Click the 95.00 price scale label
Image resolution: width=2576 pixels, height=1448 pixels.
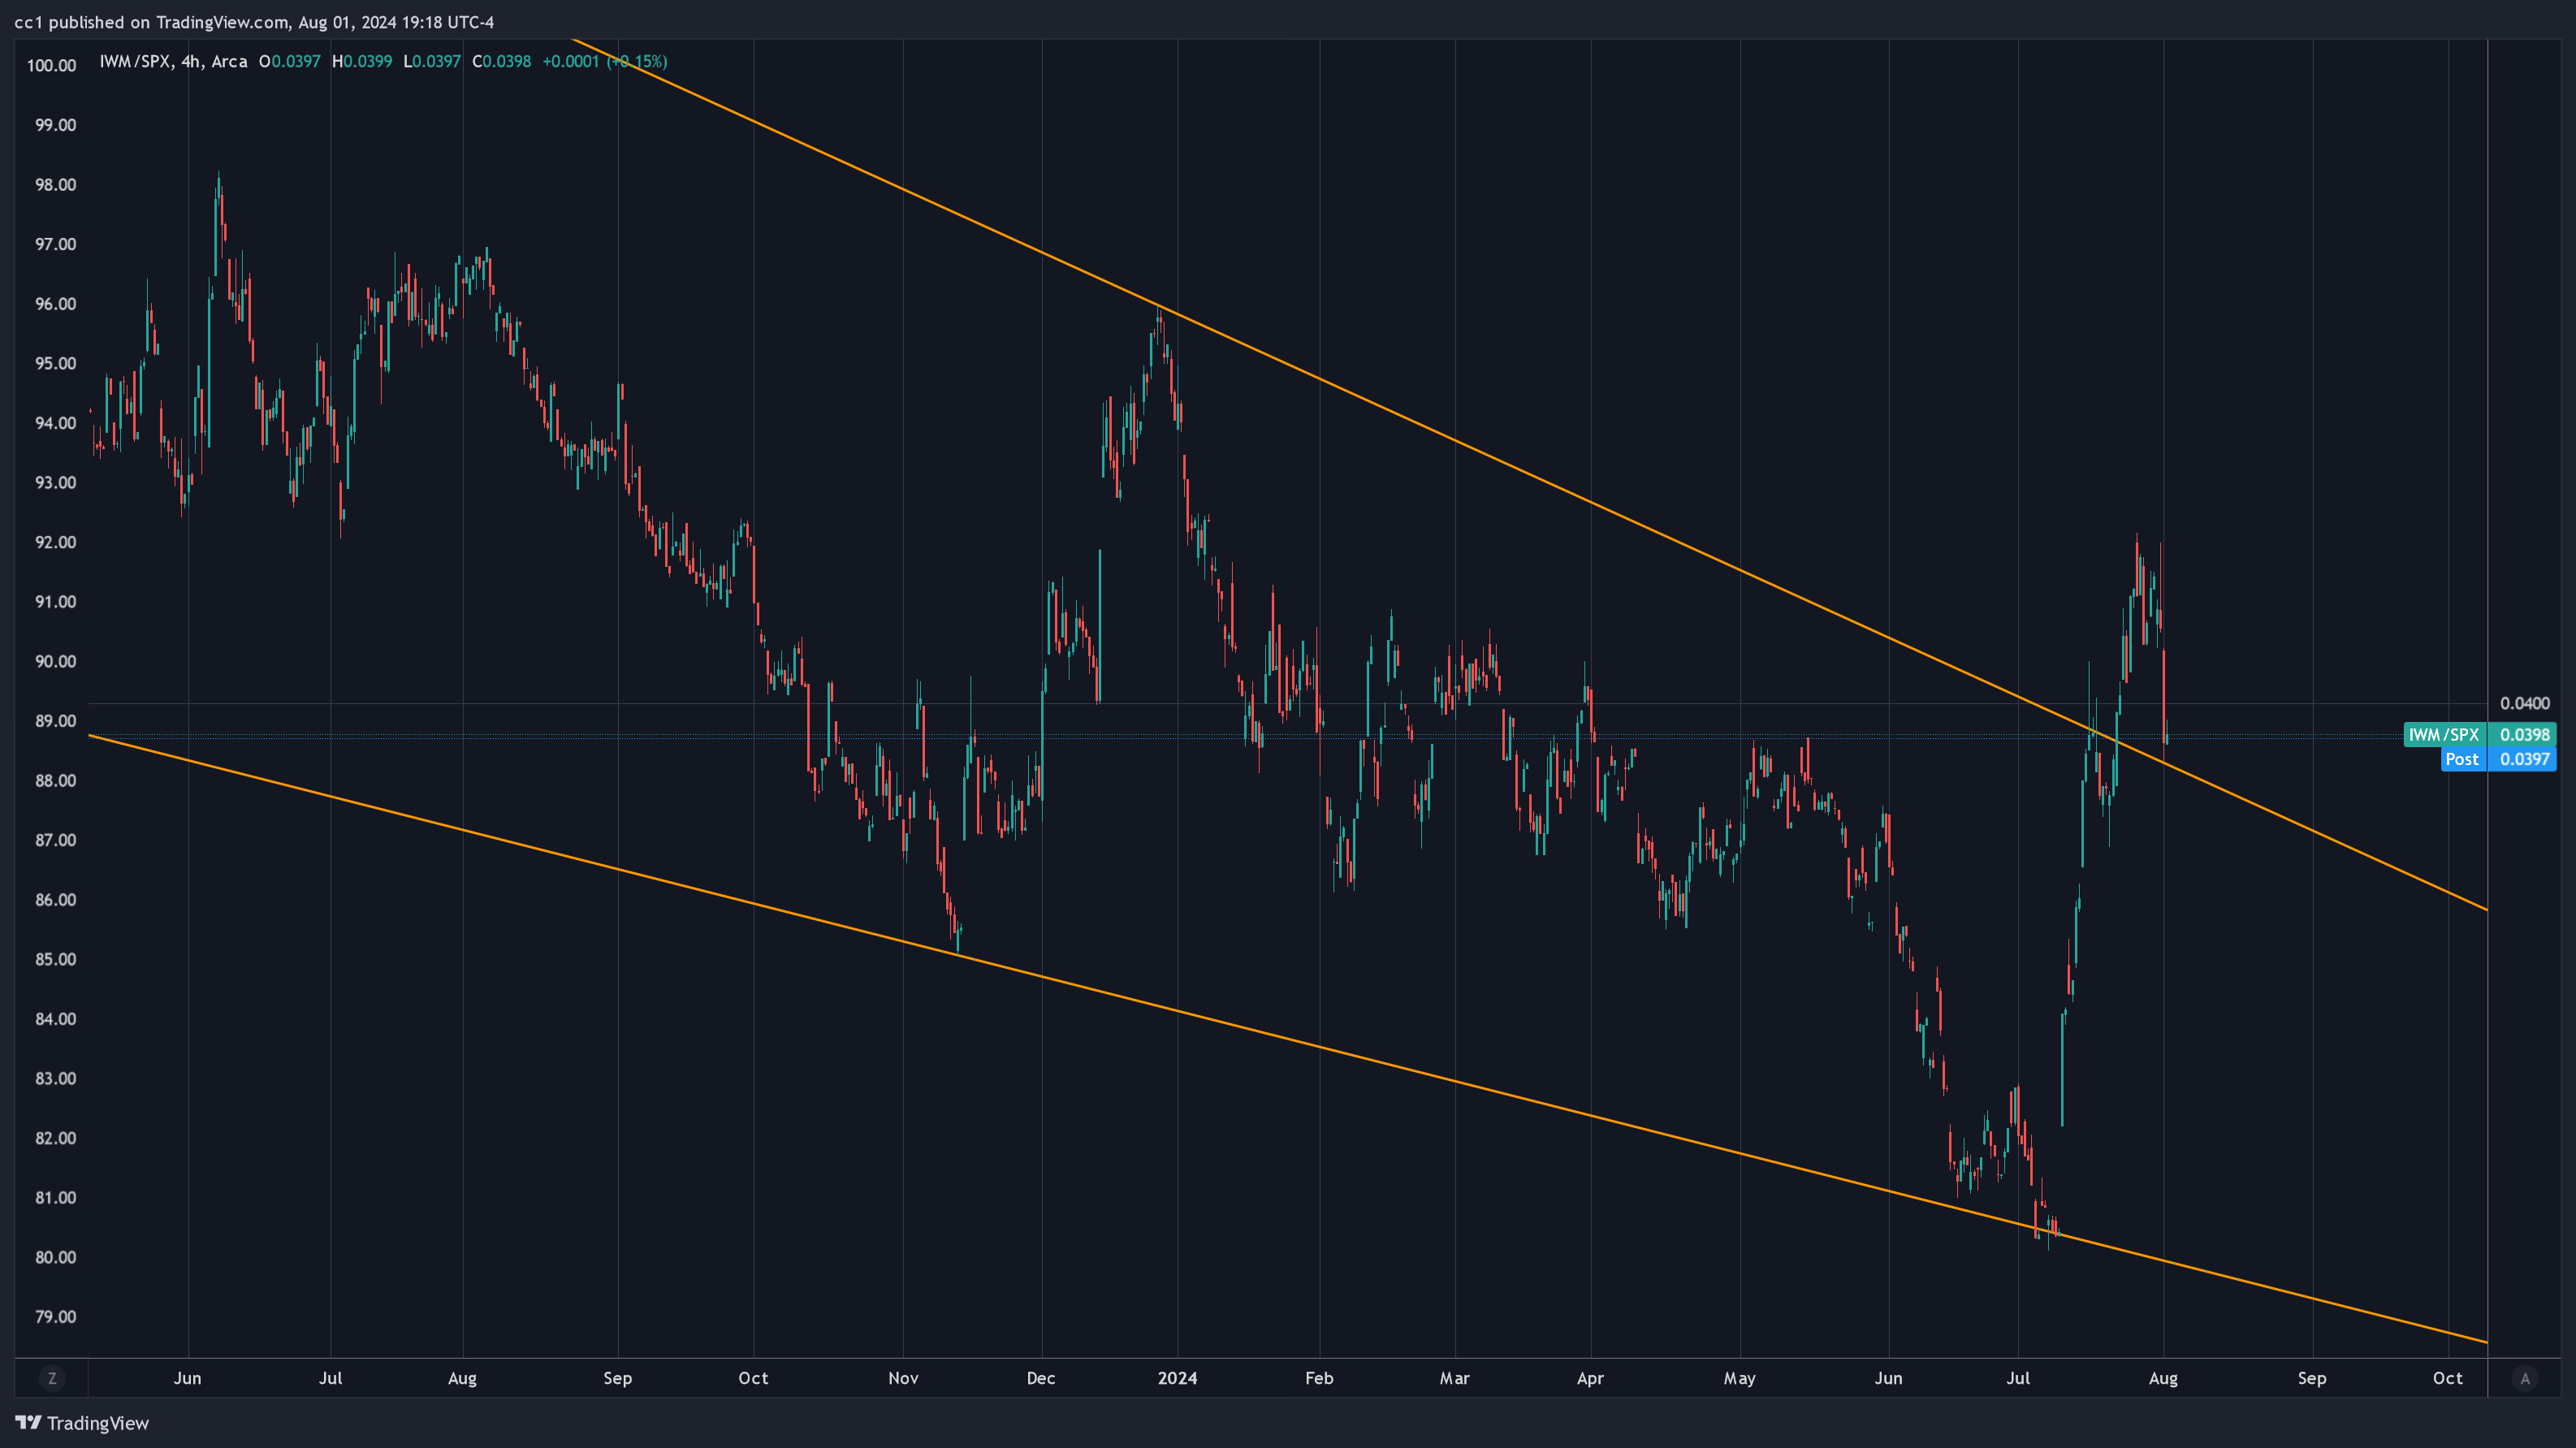coord(56,363)
